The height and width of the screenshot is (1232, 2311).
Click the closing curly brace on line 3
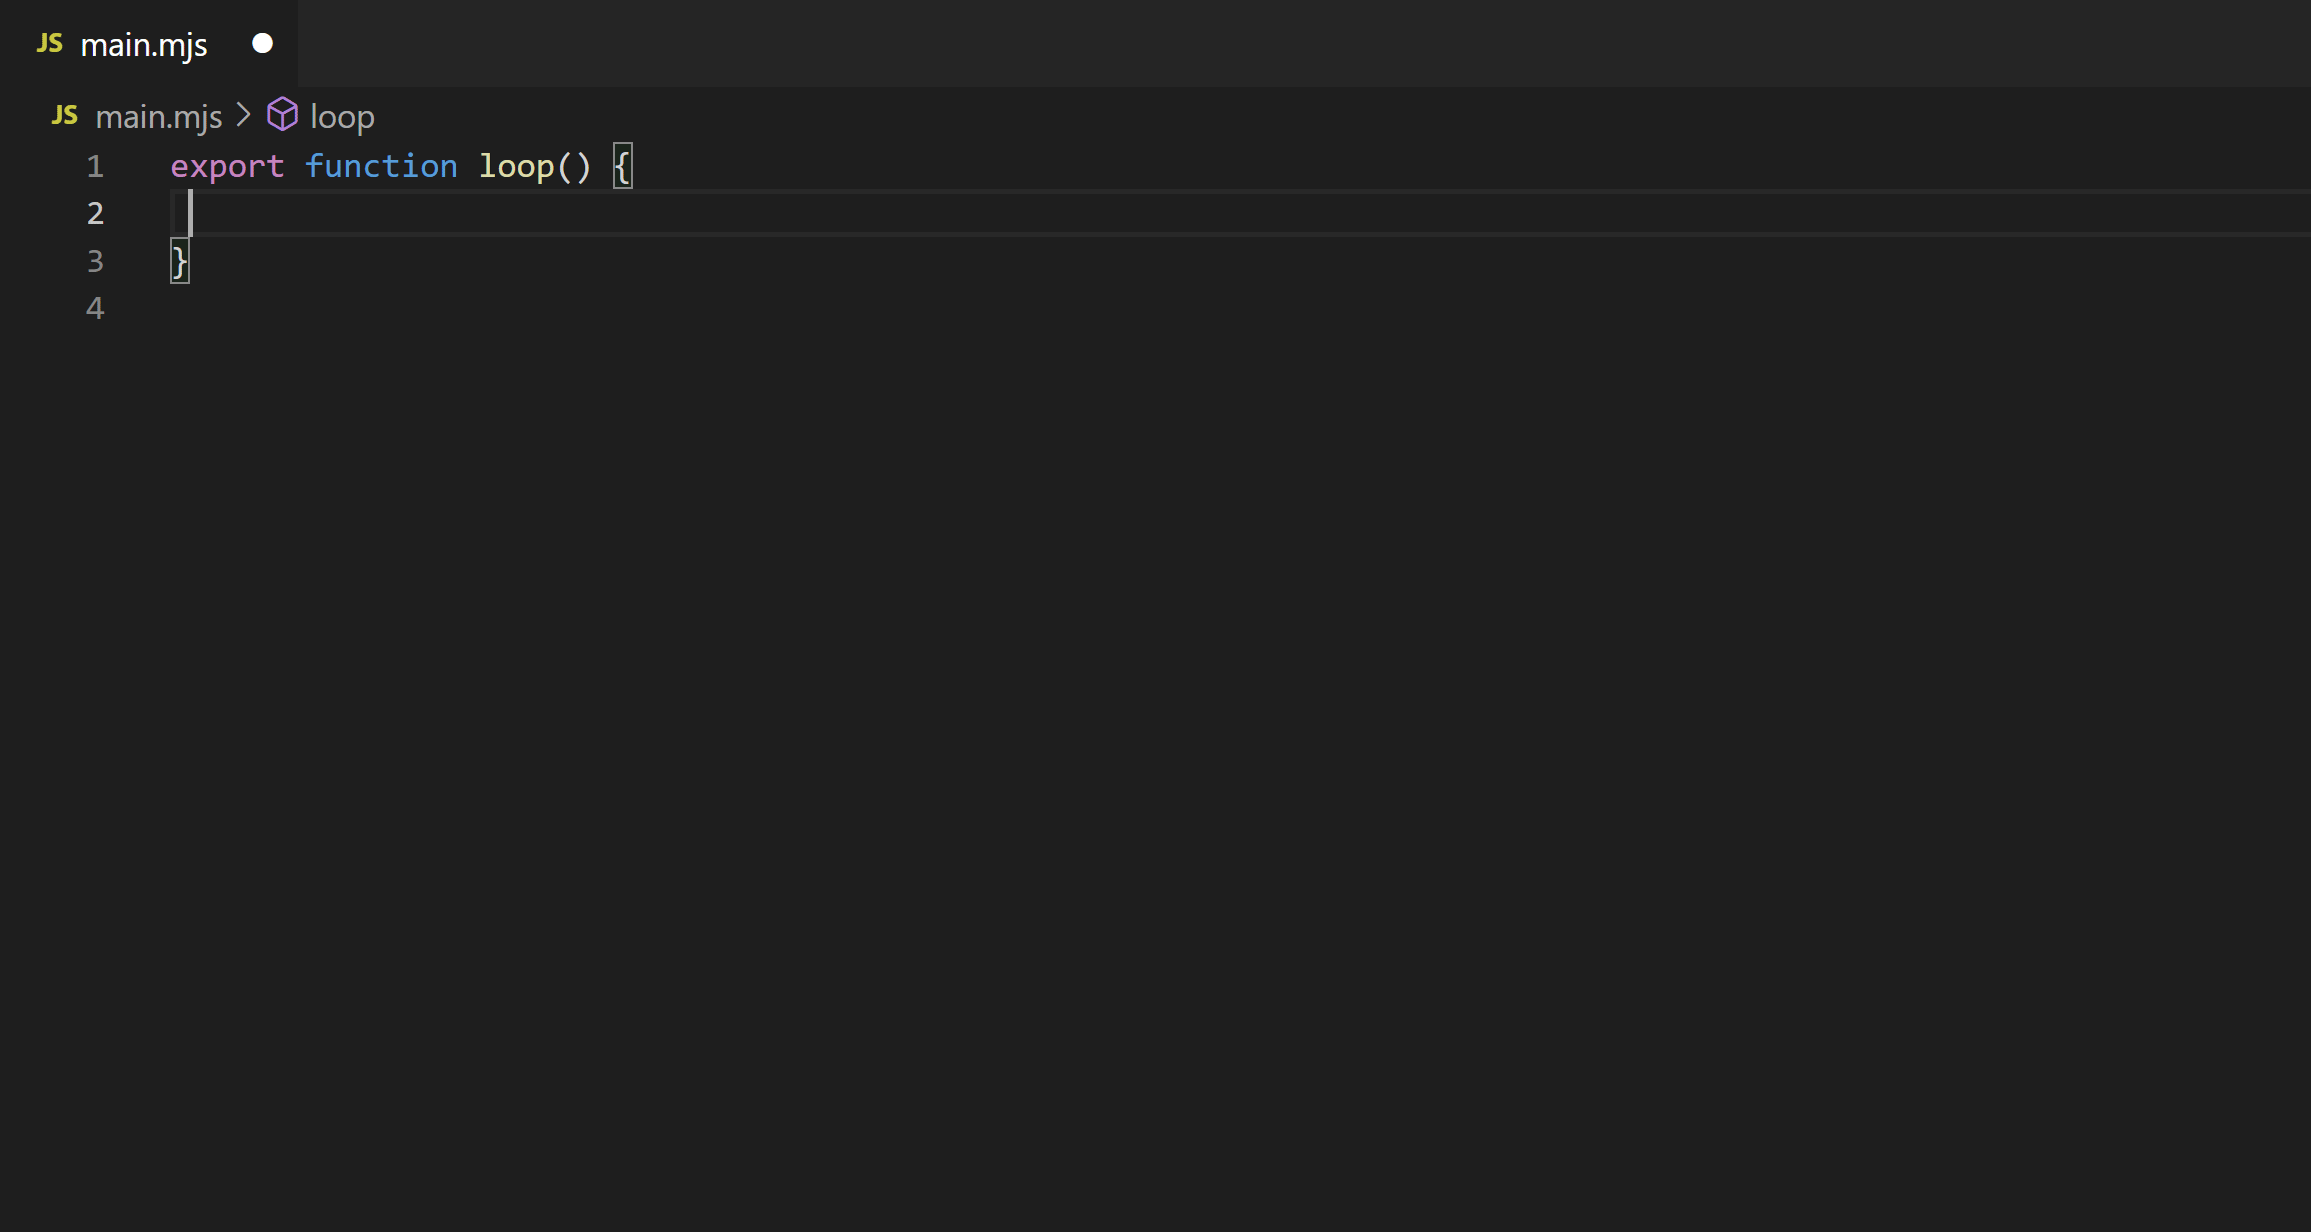coord(179,261)
